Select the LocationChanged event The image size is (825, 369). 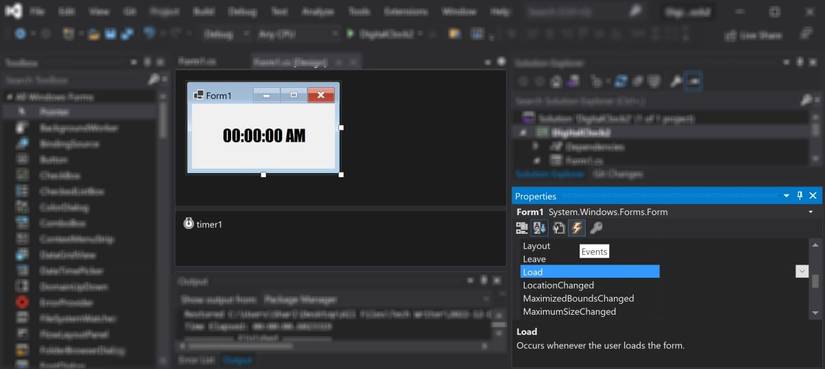click(x=558, y=285)
